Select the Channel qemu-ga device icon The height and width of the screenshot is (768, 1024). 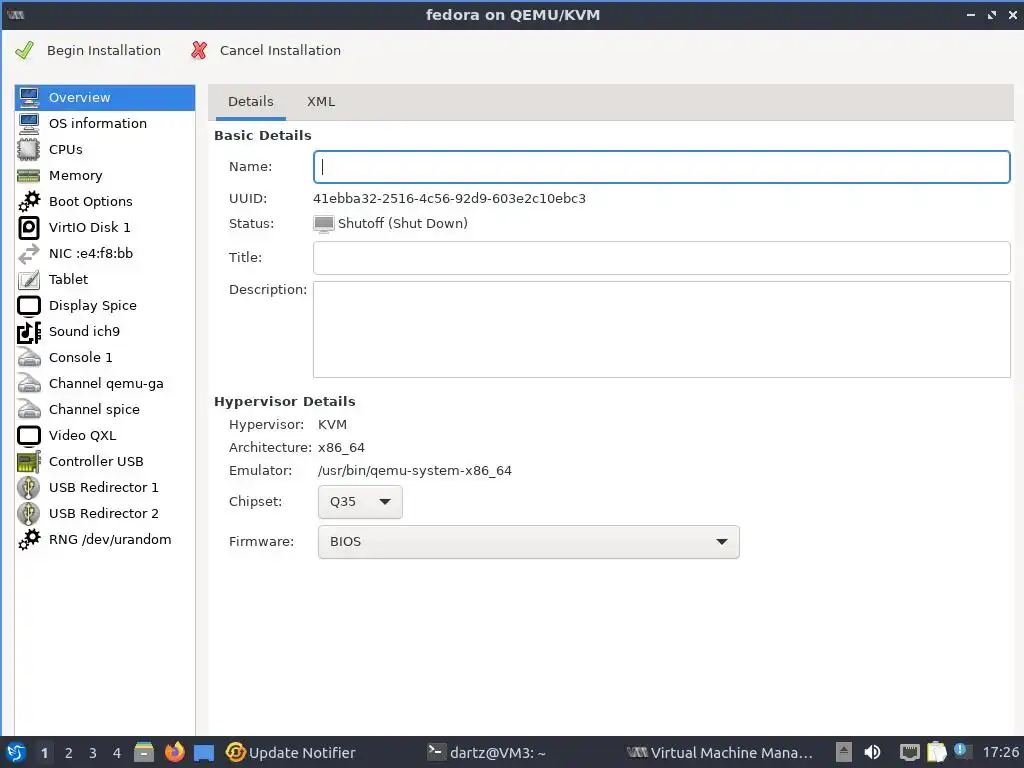pos(29,383)
